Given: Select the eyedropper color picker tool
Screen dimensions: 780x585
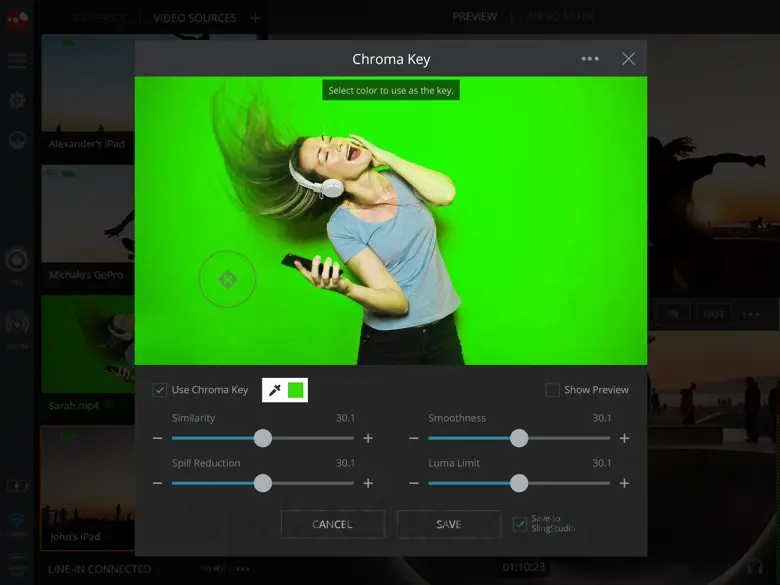Looking at the screenshot, I should point(275,390).
